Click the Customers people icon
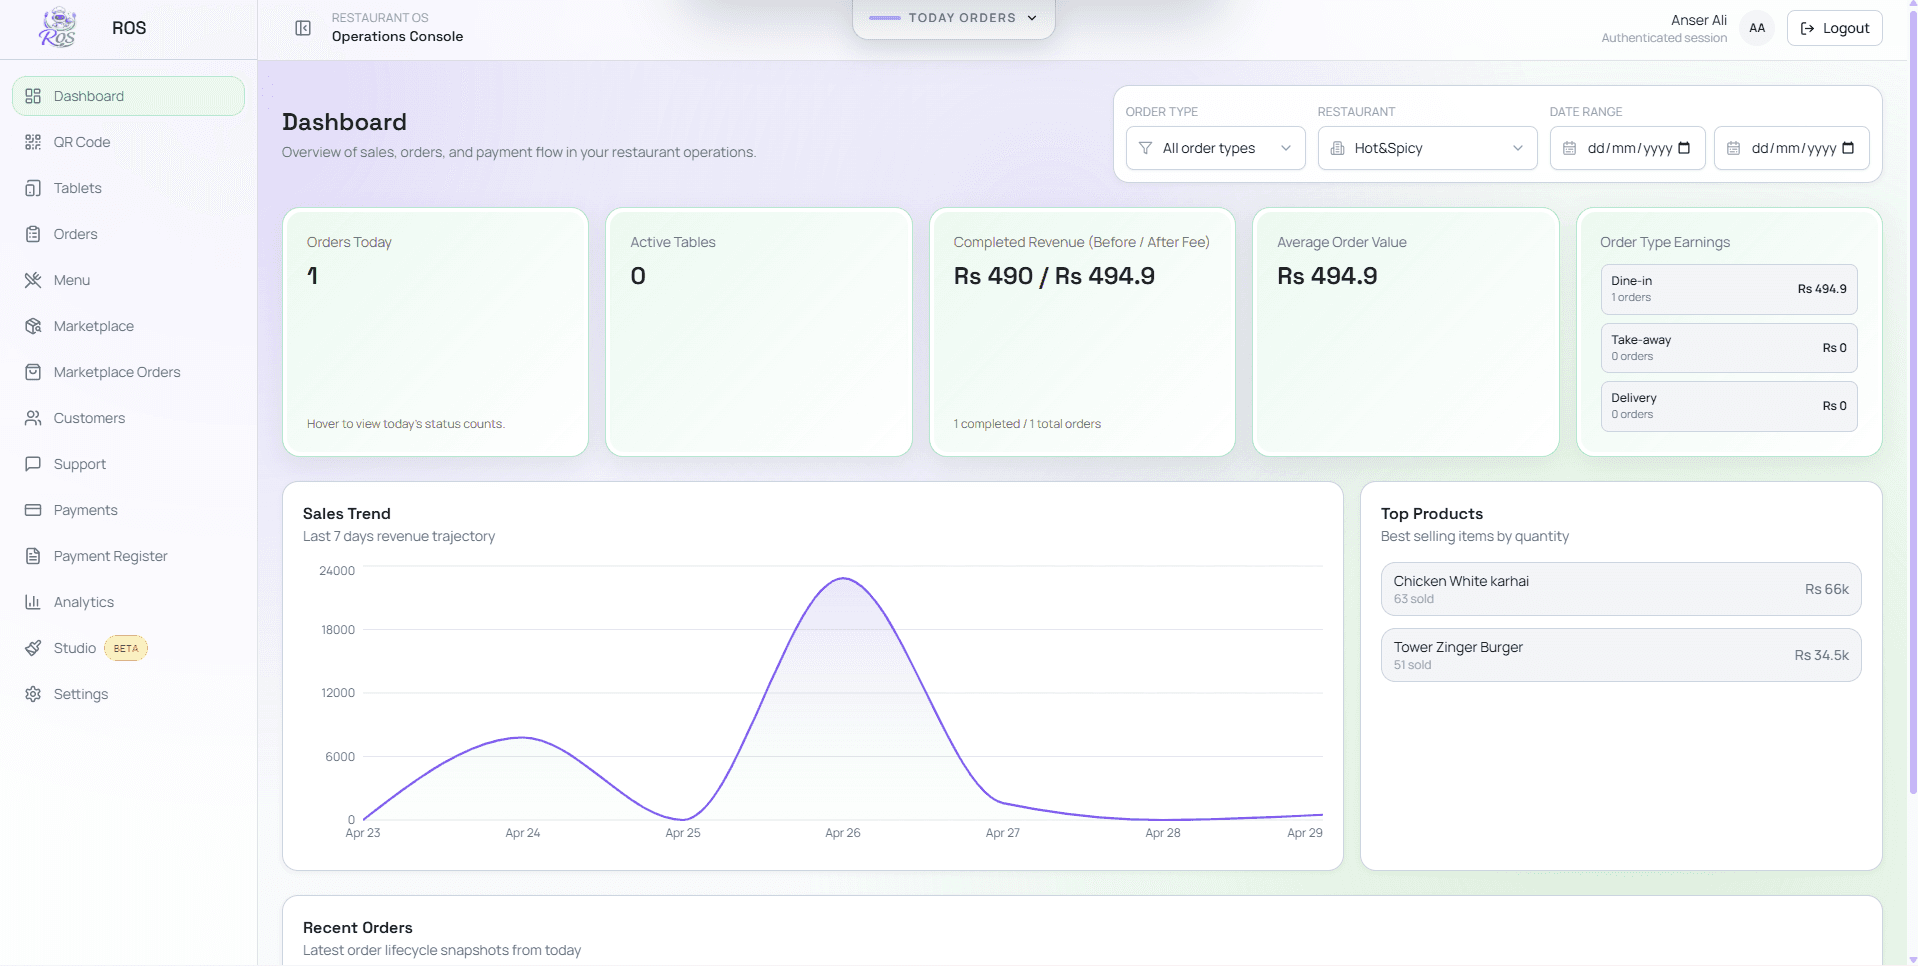1918x966 pixels. [x=33, y=418]
